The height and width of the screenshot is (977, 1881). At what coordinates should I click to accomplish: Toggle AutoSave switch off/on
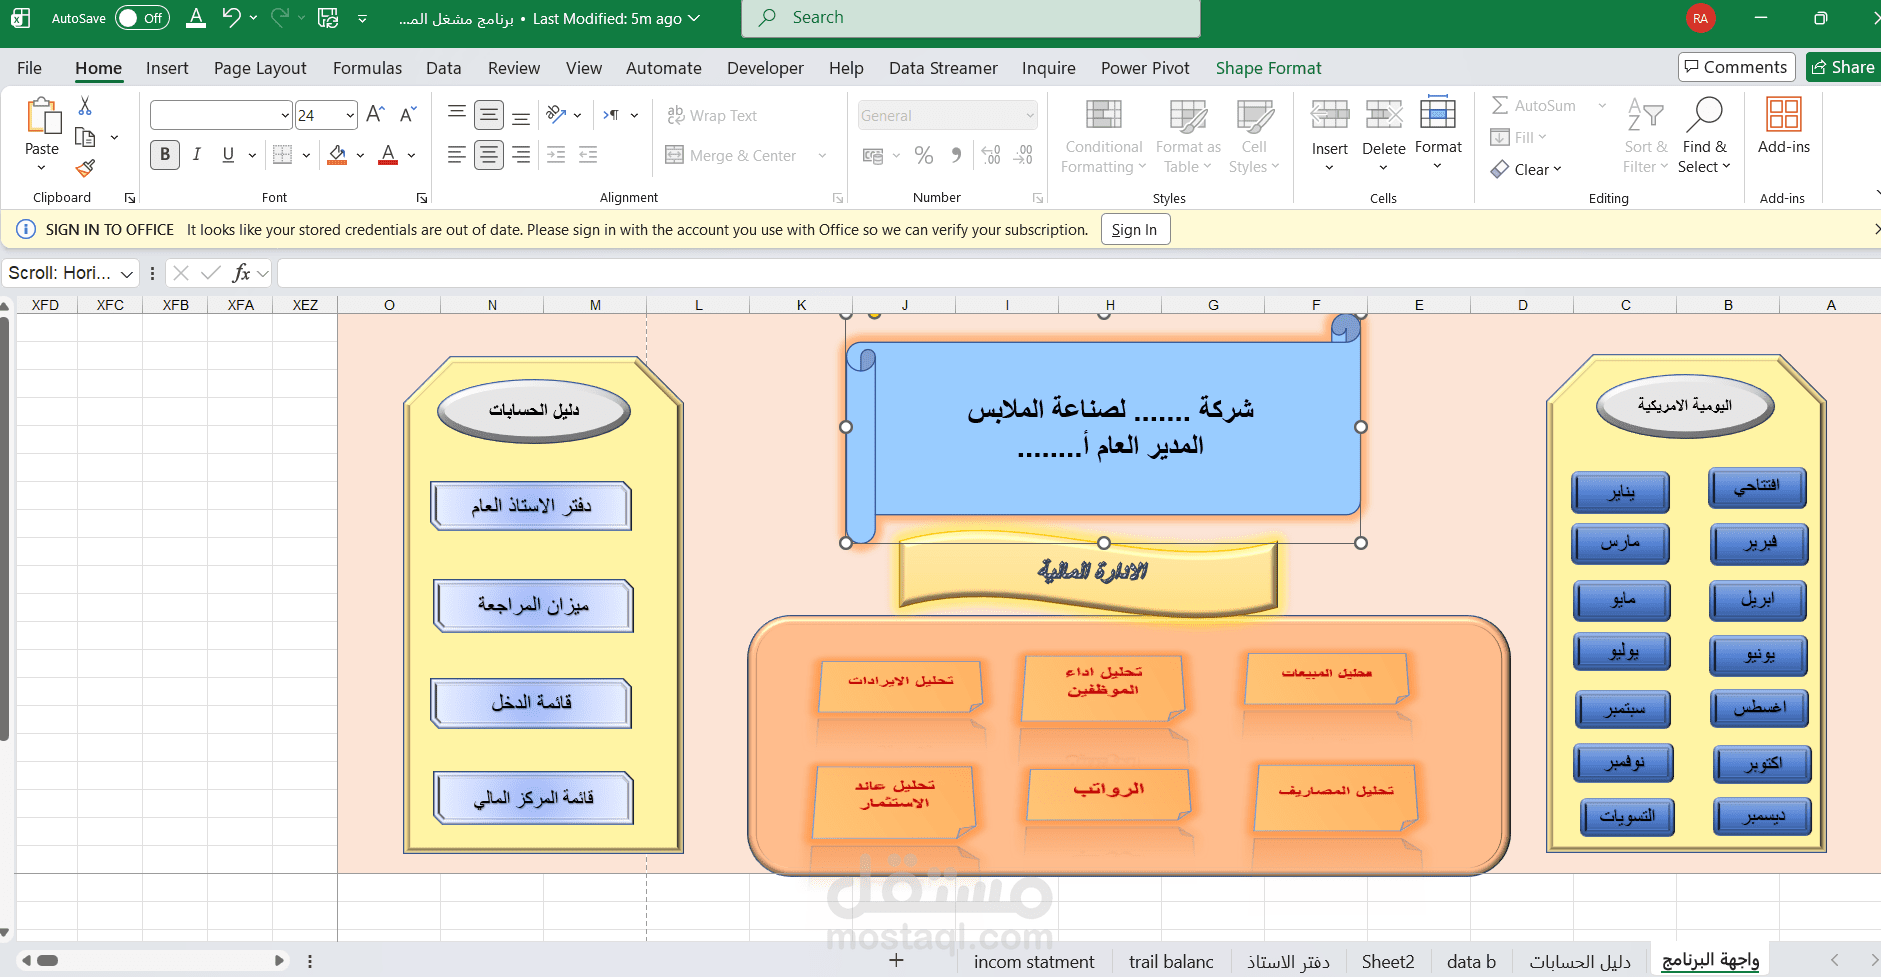coord(142,18)
